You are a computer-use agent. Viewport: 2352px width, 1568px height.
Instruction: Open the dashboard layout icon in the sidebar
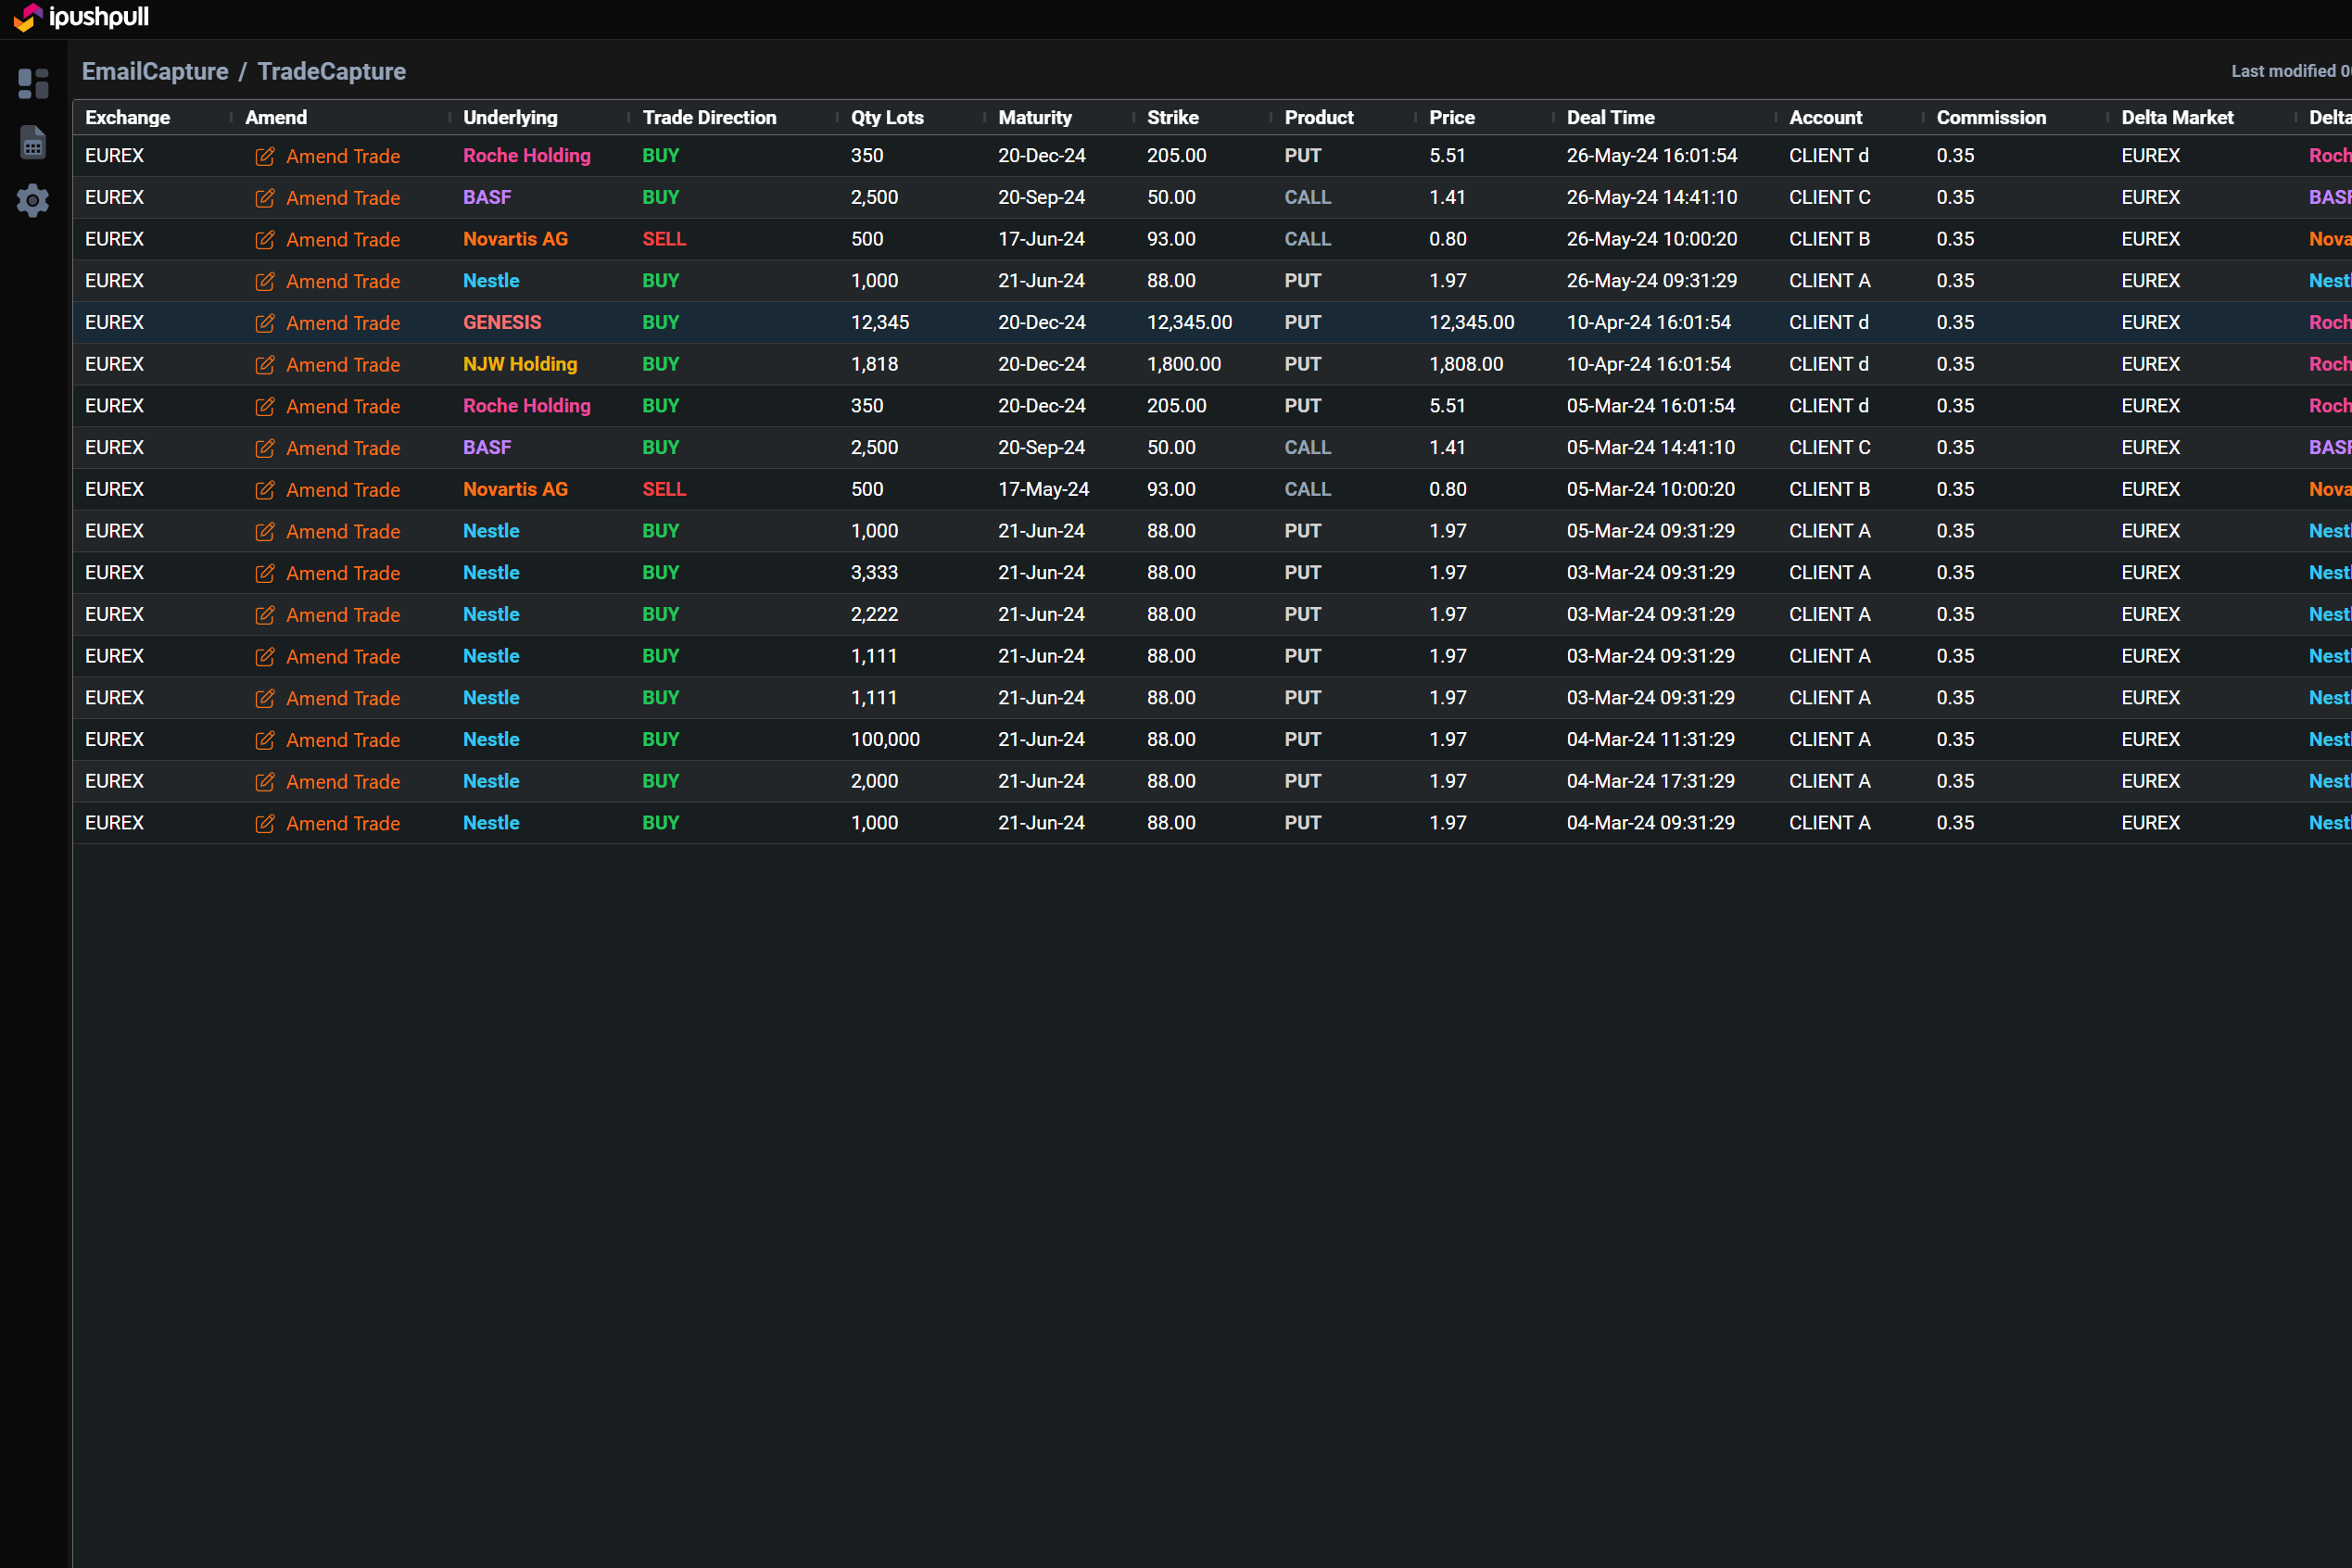click(x=33, y=84)
